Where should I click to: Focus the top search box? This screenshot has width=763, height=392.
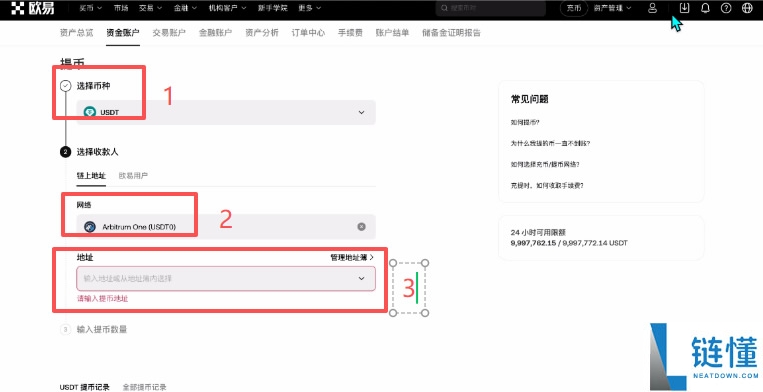click(490, 8)
